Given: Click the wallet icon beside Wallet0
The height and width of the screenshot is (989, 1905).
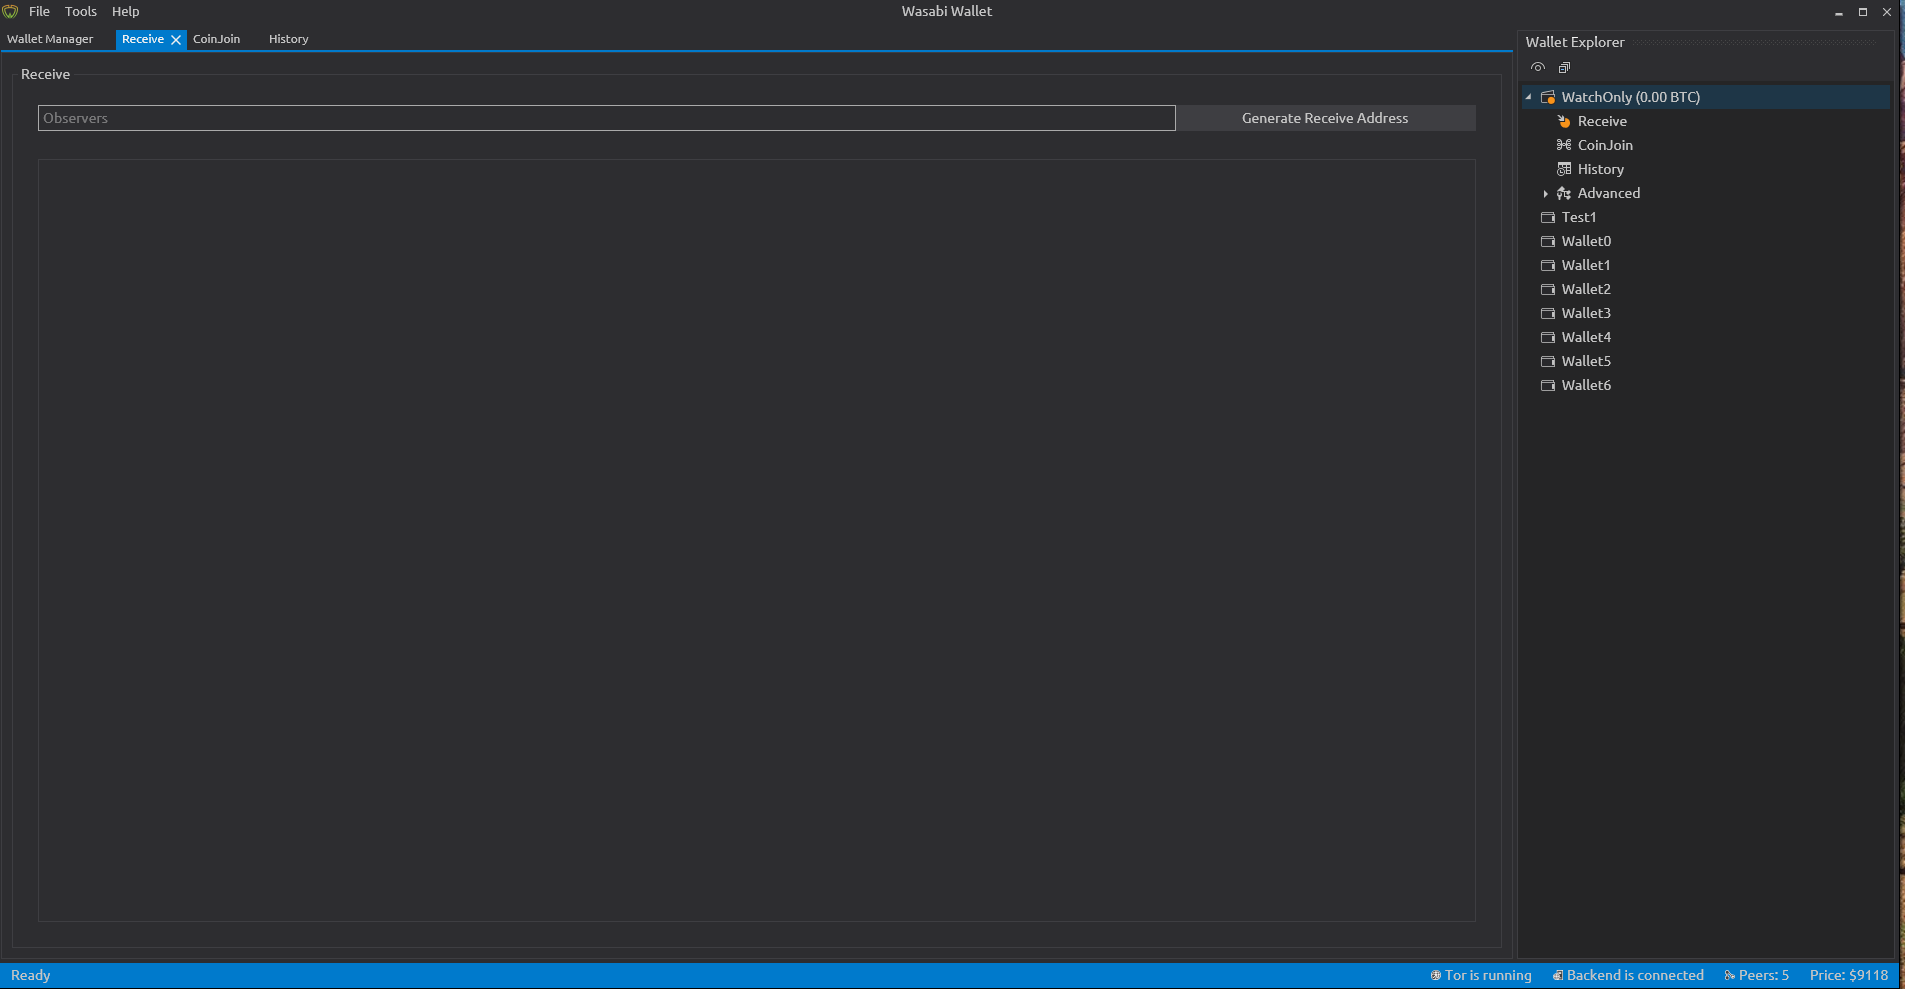Looking at the screenshot, I should pos(1548,241).
